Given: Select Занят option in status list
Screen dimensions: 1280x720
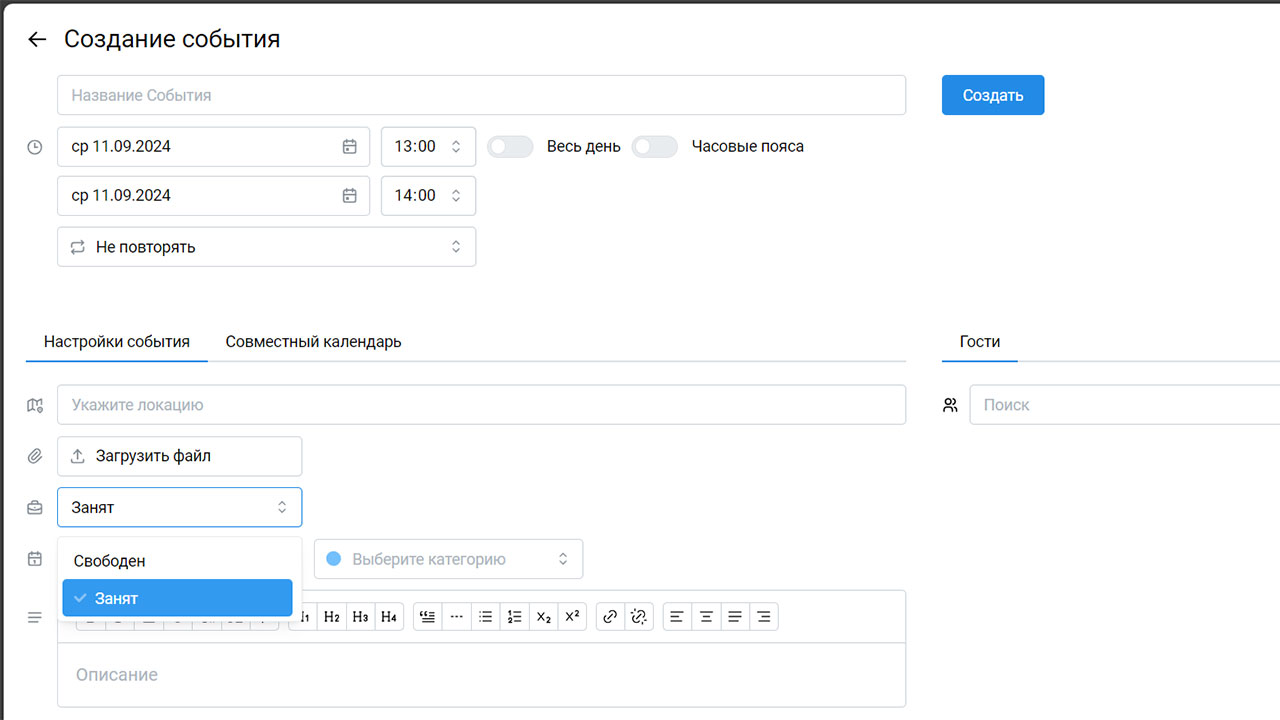Looking at the screenshot, I should pos(177,598).
